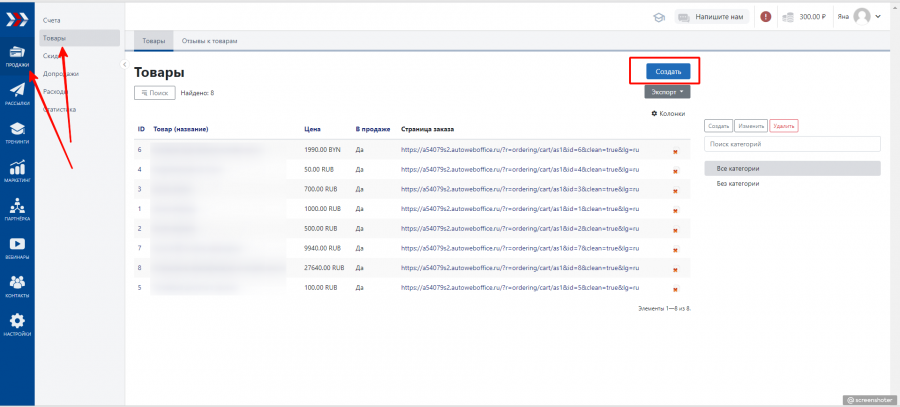Open the Рассылки paper-plane icon
Screen dimensions: 900x407
click(x=17, y=93)
